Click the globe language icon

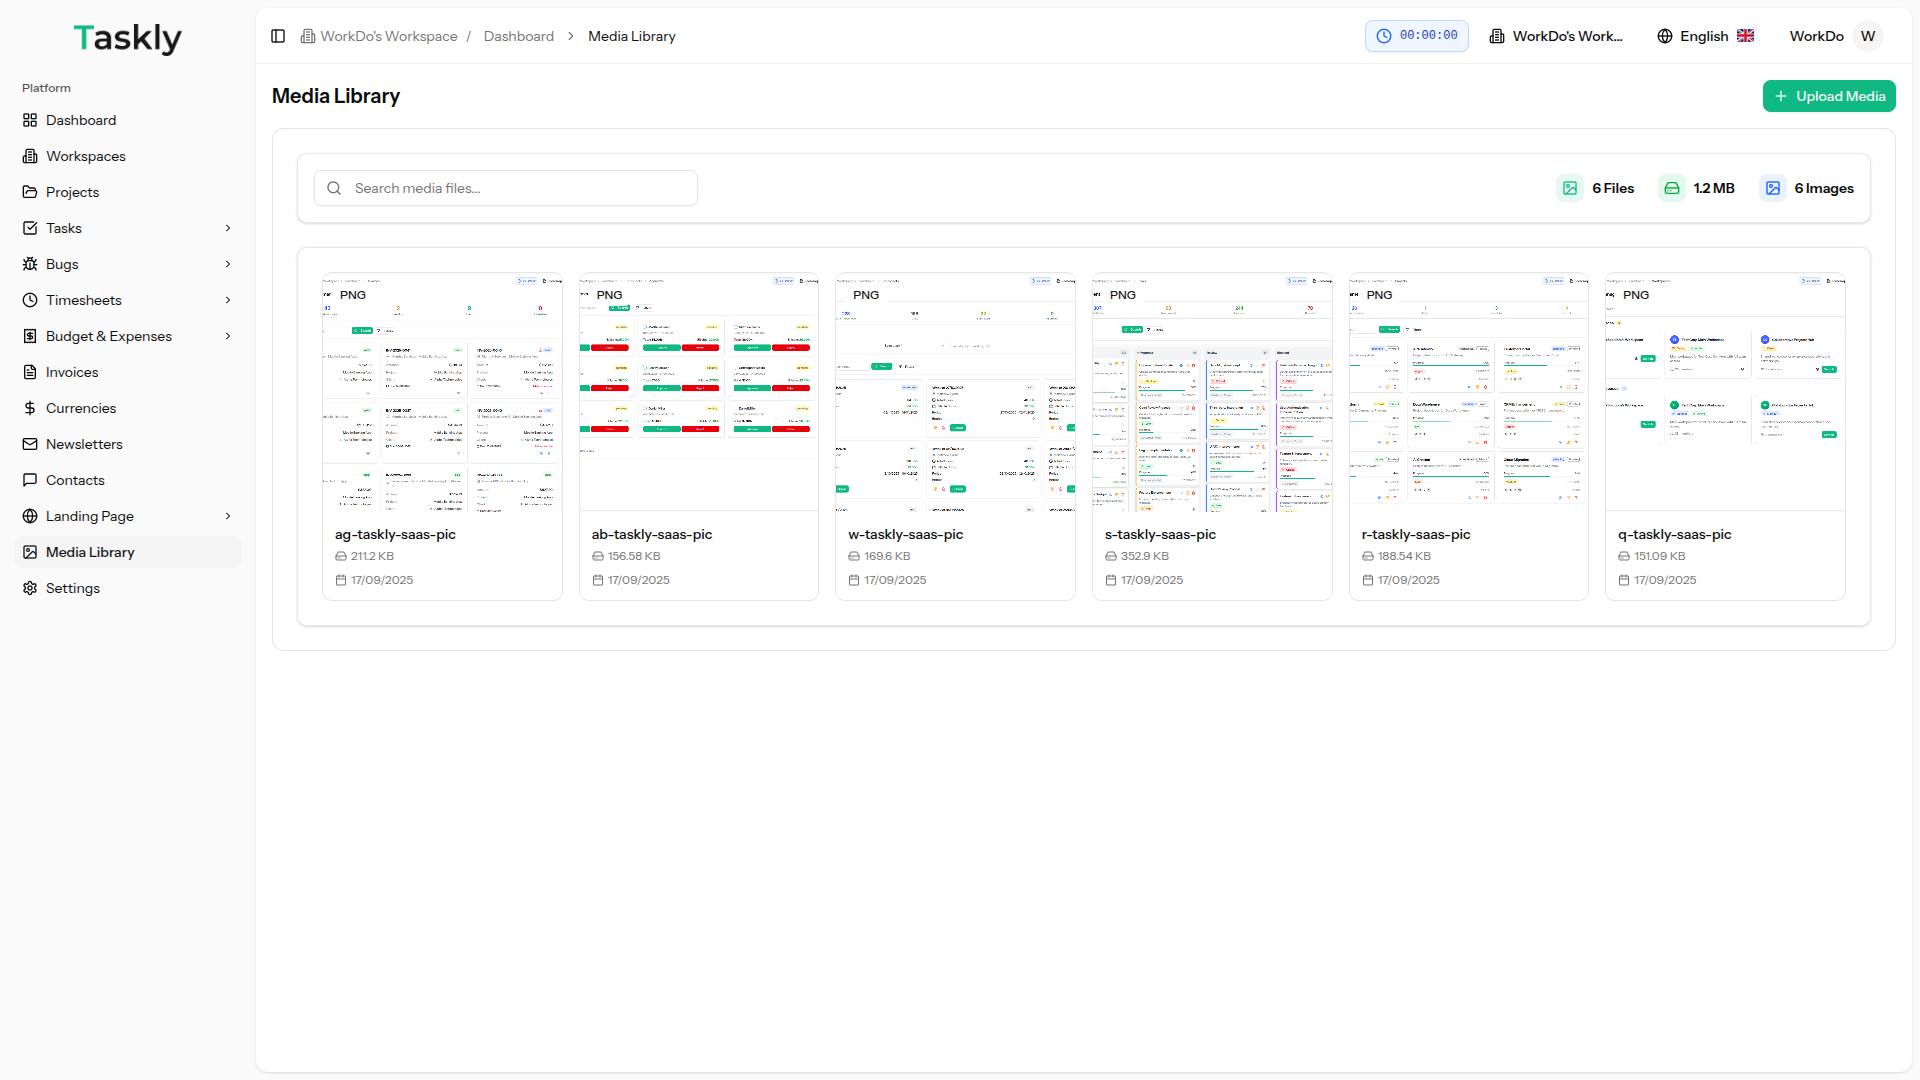1665,36
